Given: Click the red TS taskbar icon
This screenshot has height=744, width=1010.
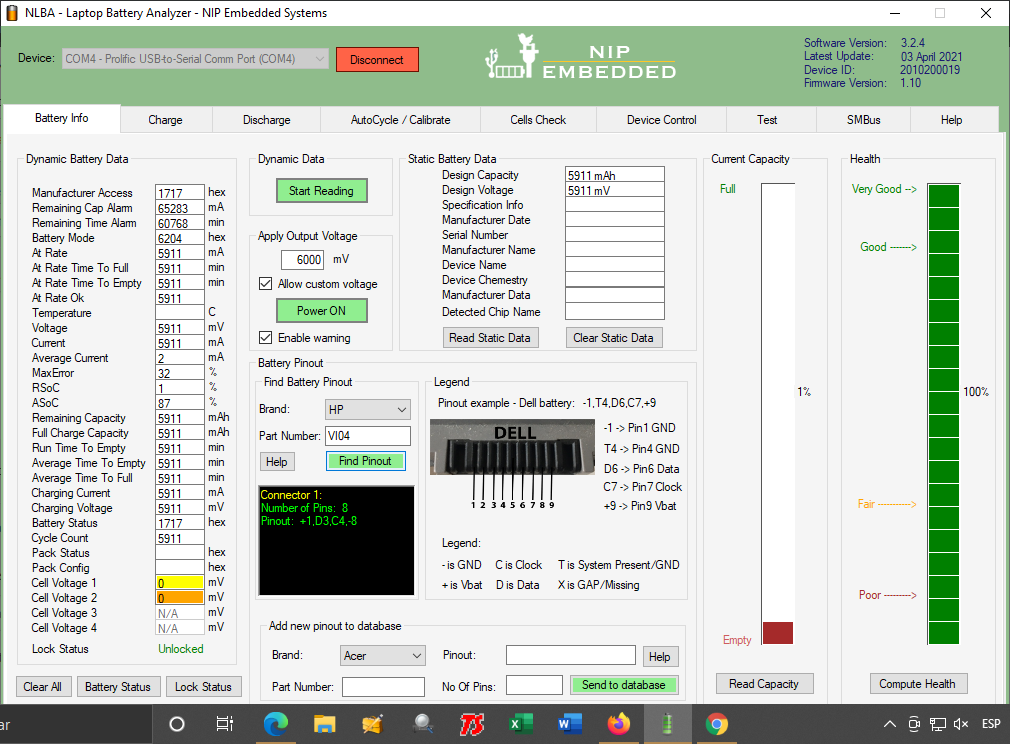Looking at the screenshot, I should [x=472, y=724].
